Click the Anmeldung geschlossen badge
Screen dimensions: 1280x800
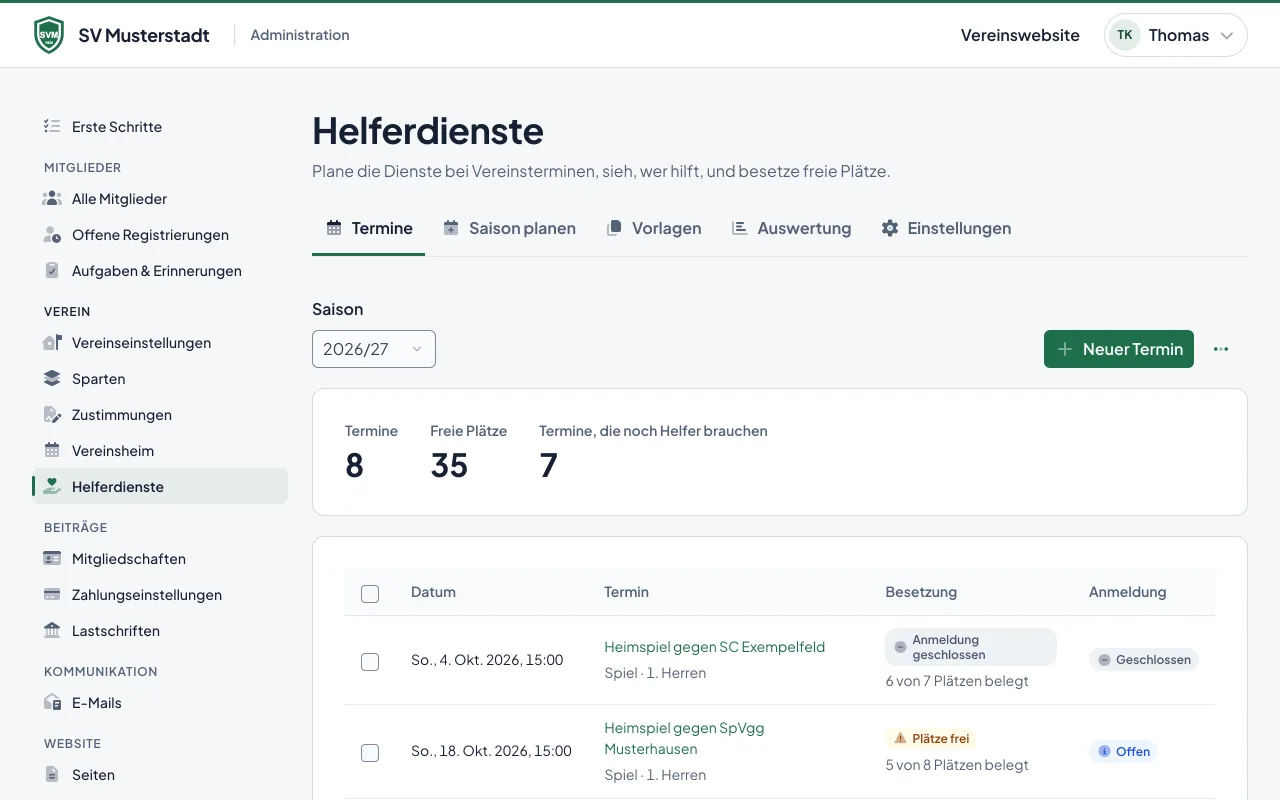click(x=971, y=647)
